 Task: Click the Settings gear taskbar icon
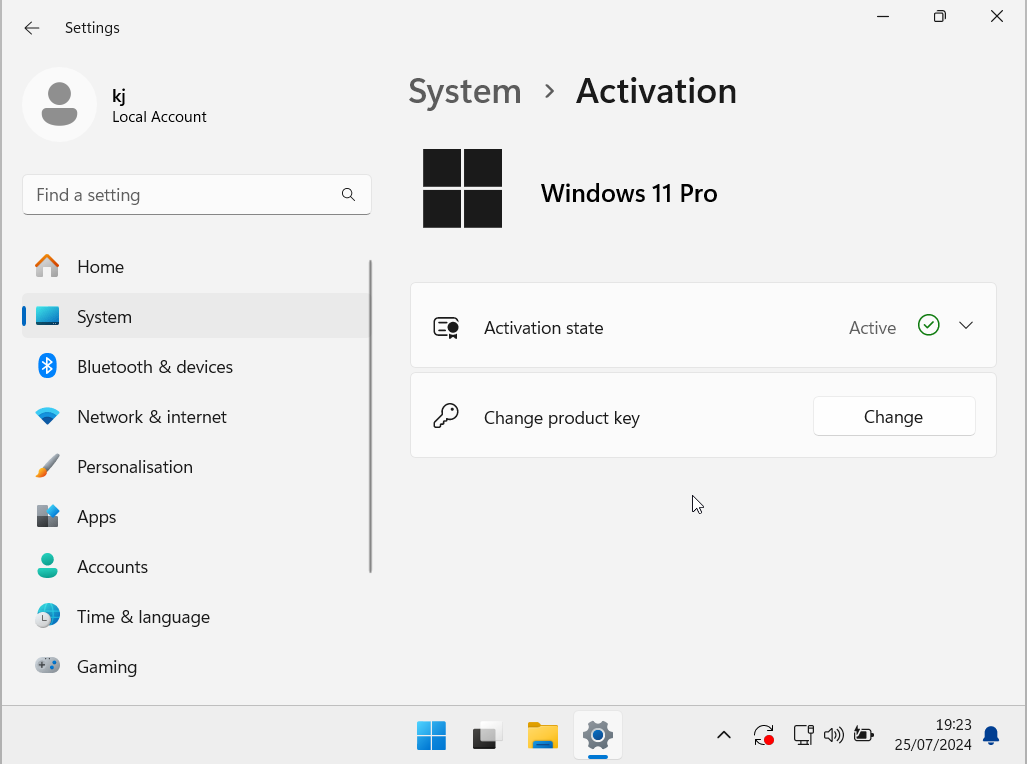(x=598, y=735)
